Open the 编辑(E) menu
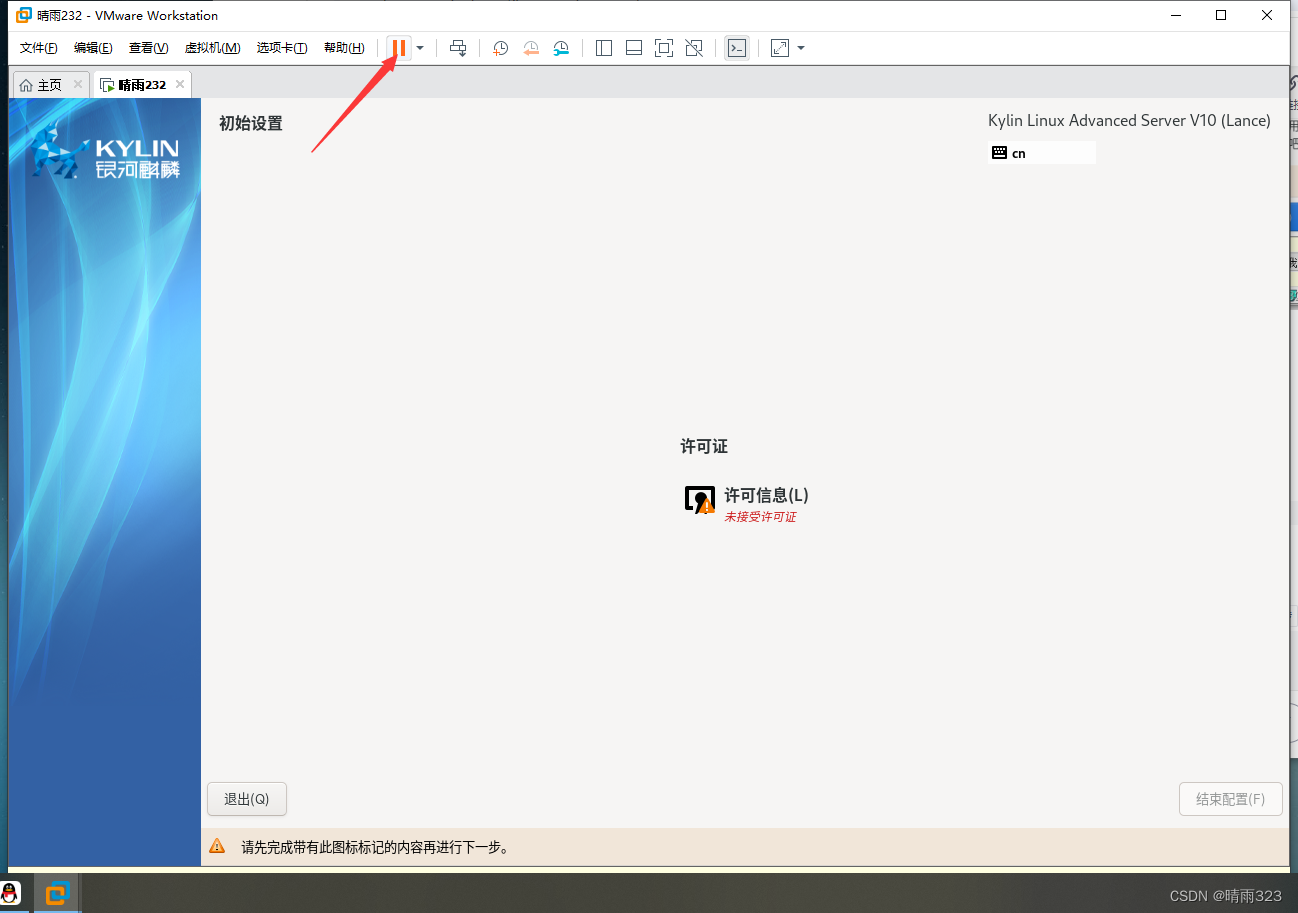Image resolution: width=1298 pixels, height=913 pixels. point(93,48)
